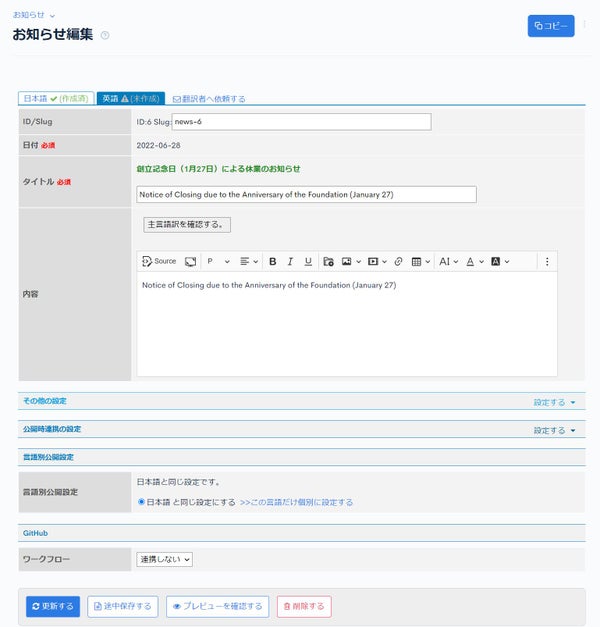Click the この言語だけ個別に設定する link
The image size is (600, 627).
pyautogui.click(x=296, y=502)
